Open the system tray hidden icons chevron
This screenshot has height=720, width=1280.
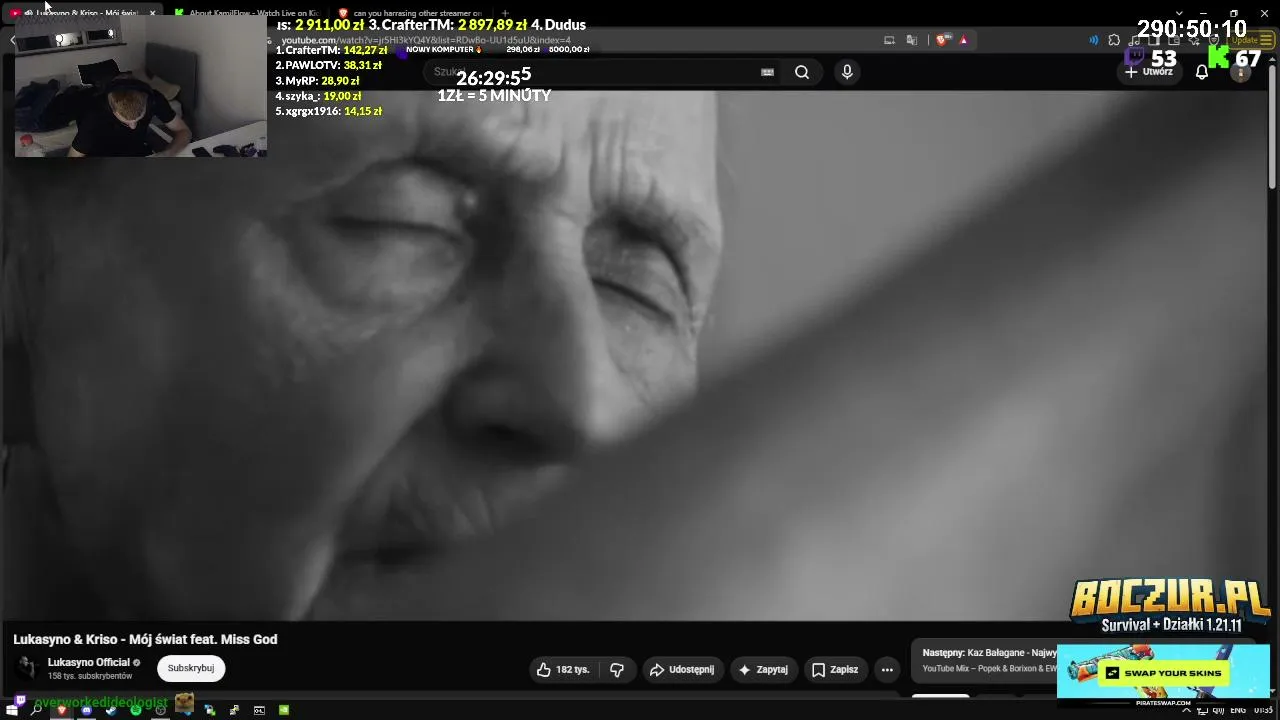click(x=1186, y=710)
